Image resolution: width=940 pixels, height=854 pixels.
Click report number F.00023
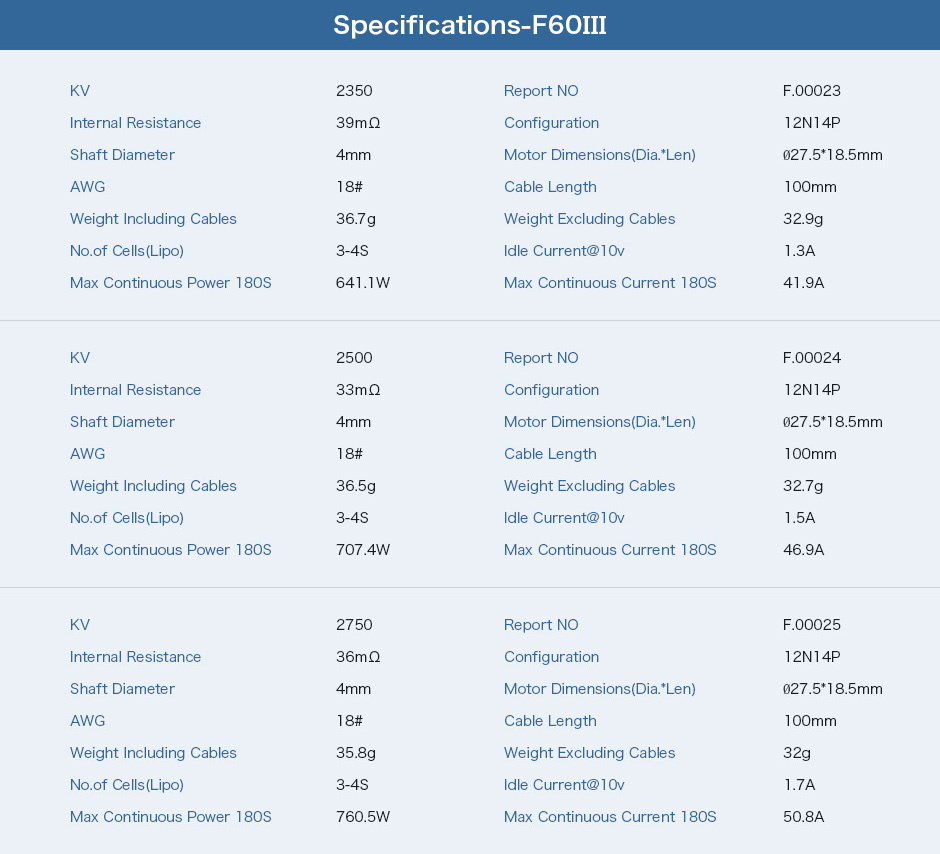tap(812, 91)
